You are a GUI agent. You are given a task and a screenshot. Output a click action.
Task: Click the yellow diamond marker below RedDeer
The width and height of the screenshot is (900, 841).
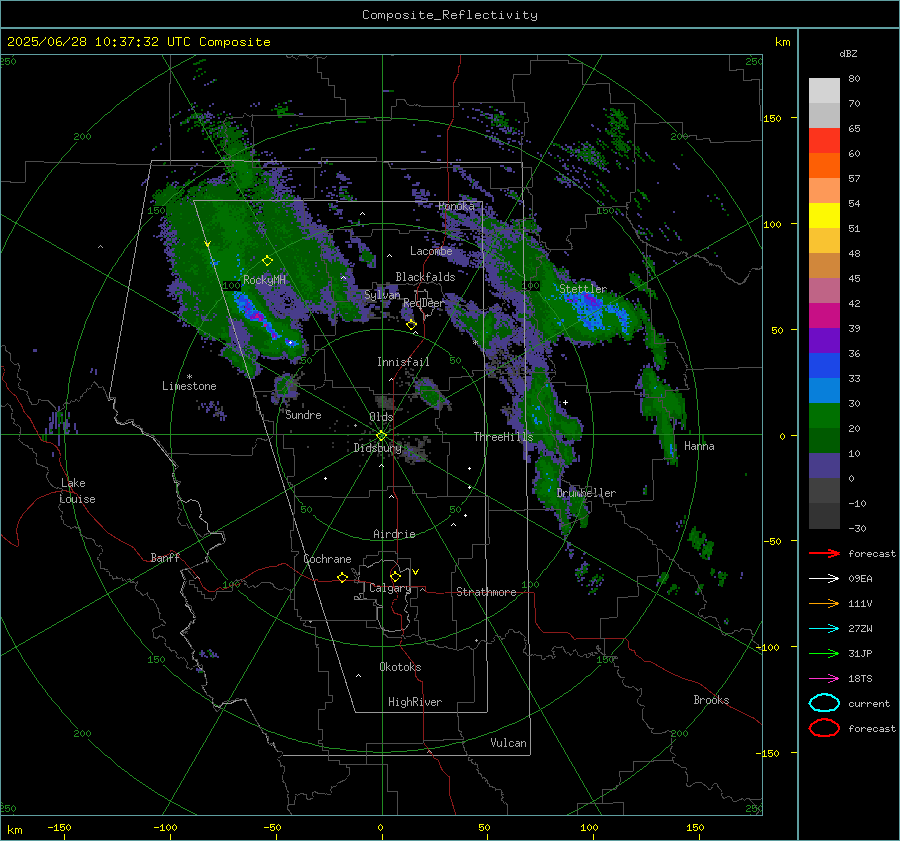412,325
